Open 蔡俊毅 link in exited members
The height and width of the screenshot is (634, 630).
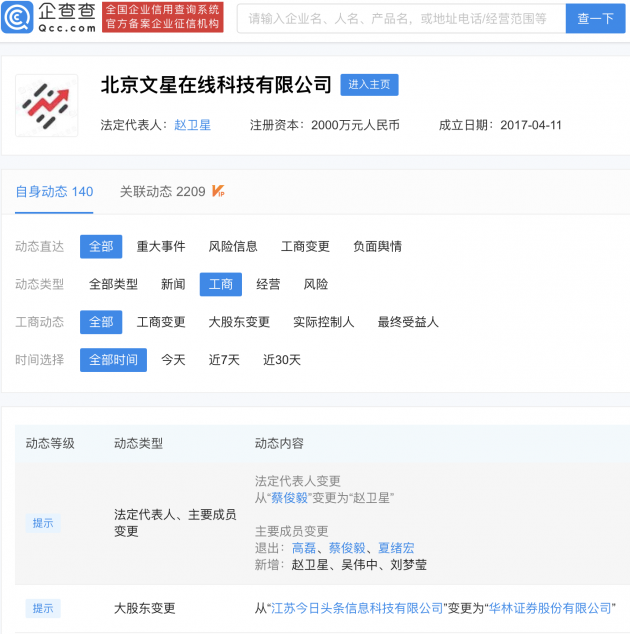347,548
